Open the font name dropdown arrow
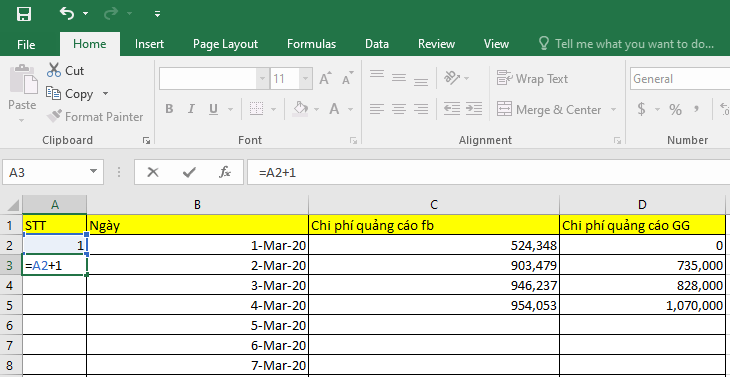The image size is (730, 377). pos(263,79)
